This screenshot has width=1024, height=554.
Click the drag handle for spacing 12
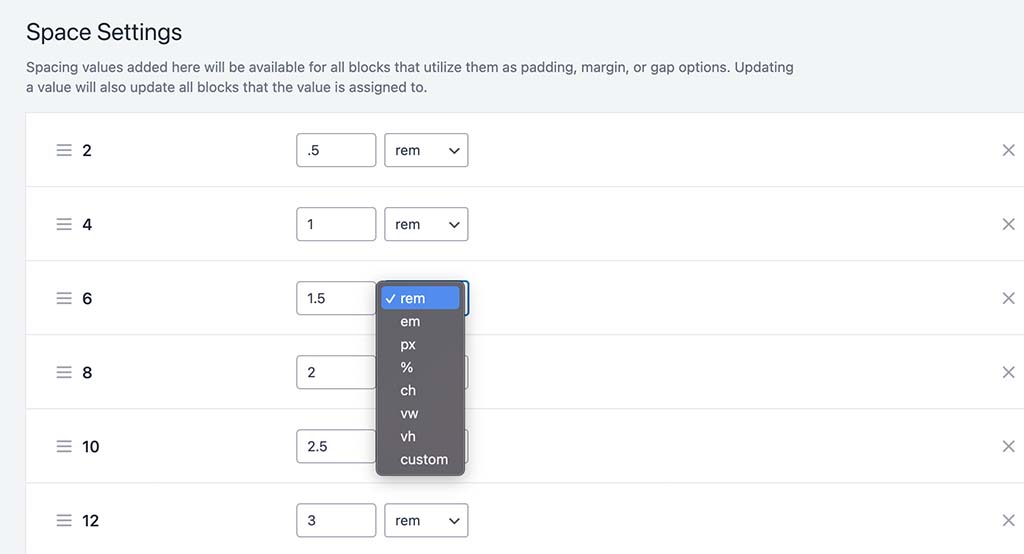pos(64,521)
